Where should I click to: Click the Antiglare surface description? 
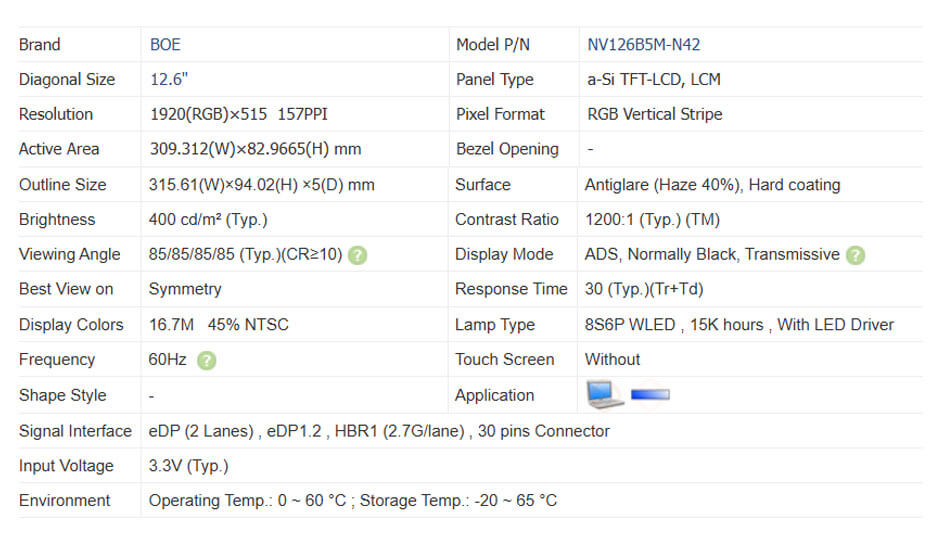(x=712, y=185)
